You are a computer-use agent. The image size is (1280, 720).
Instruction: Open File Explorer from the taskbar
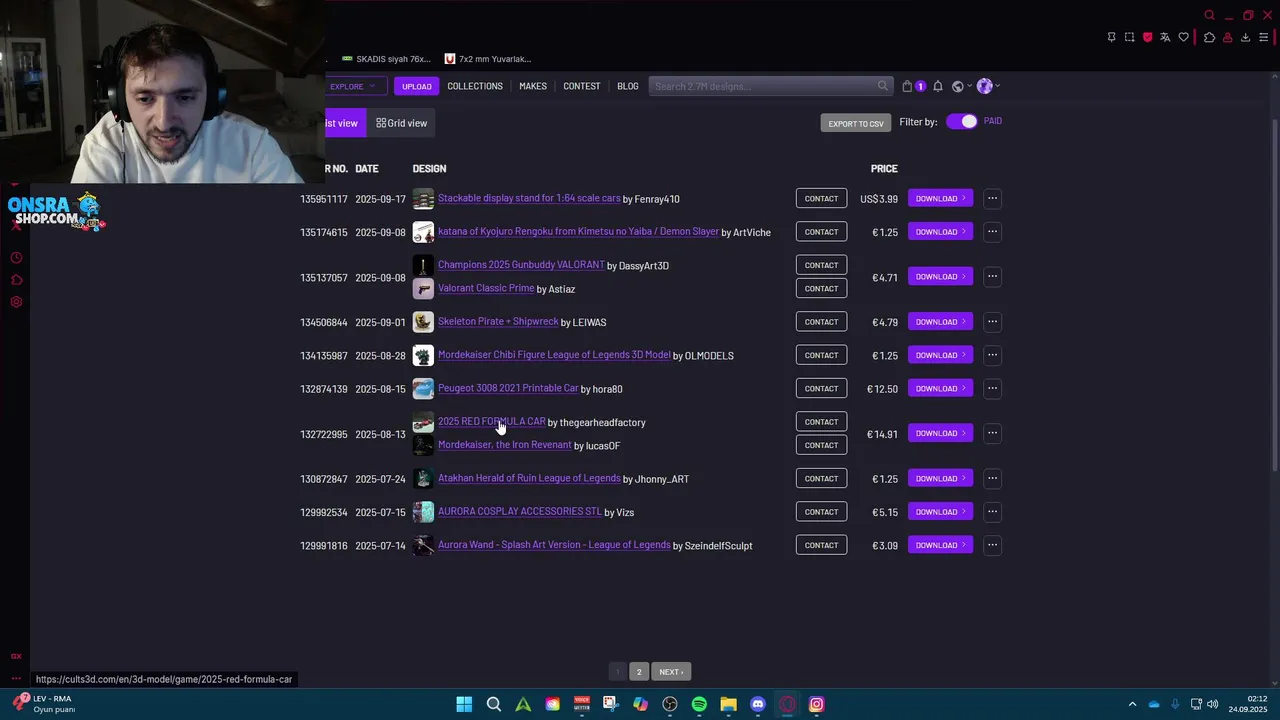[728, 704]
